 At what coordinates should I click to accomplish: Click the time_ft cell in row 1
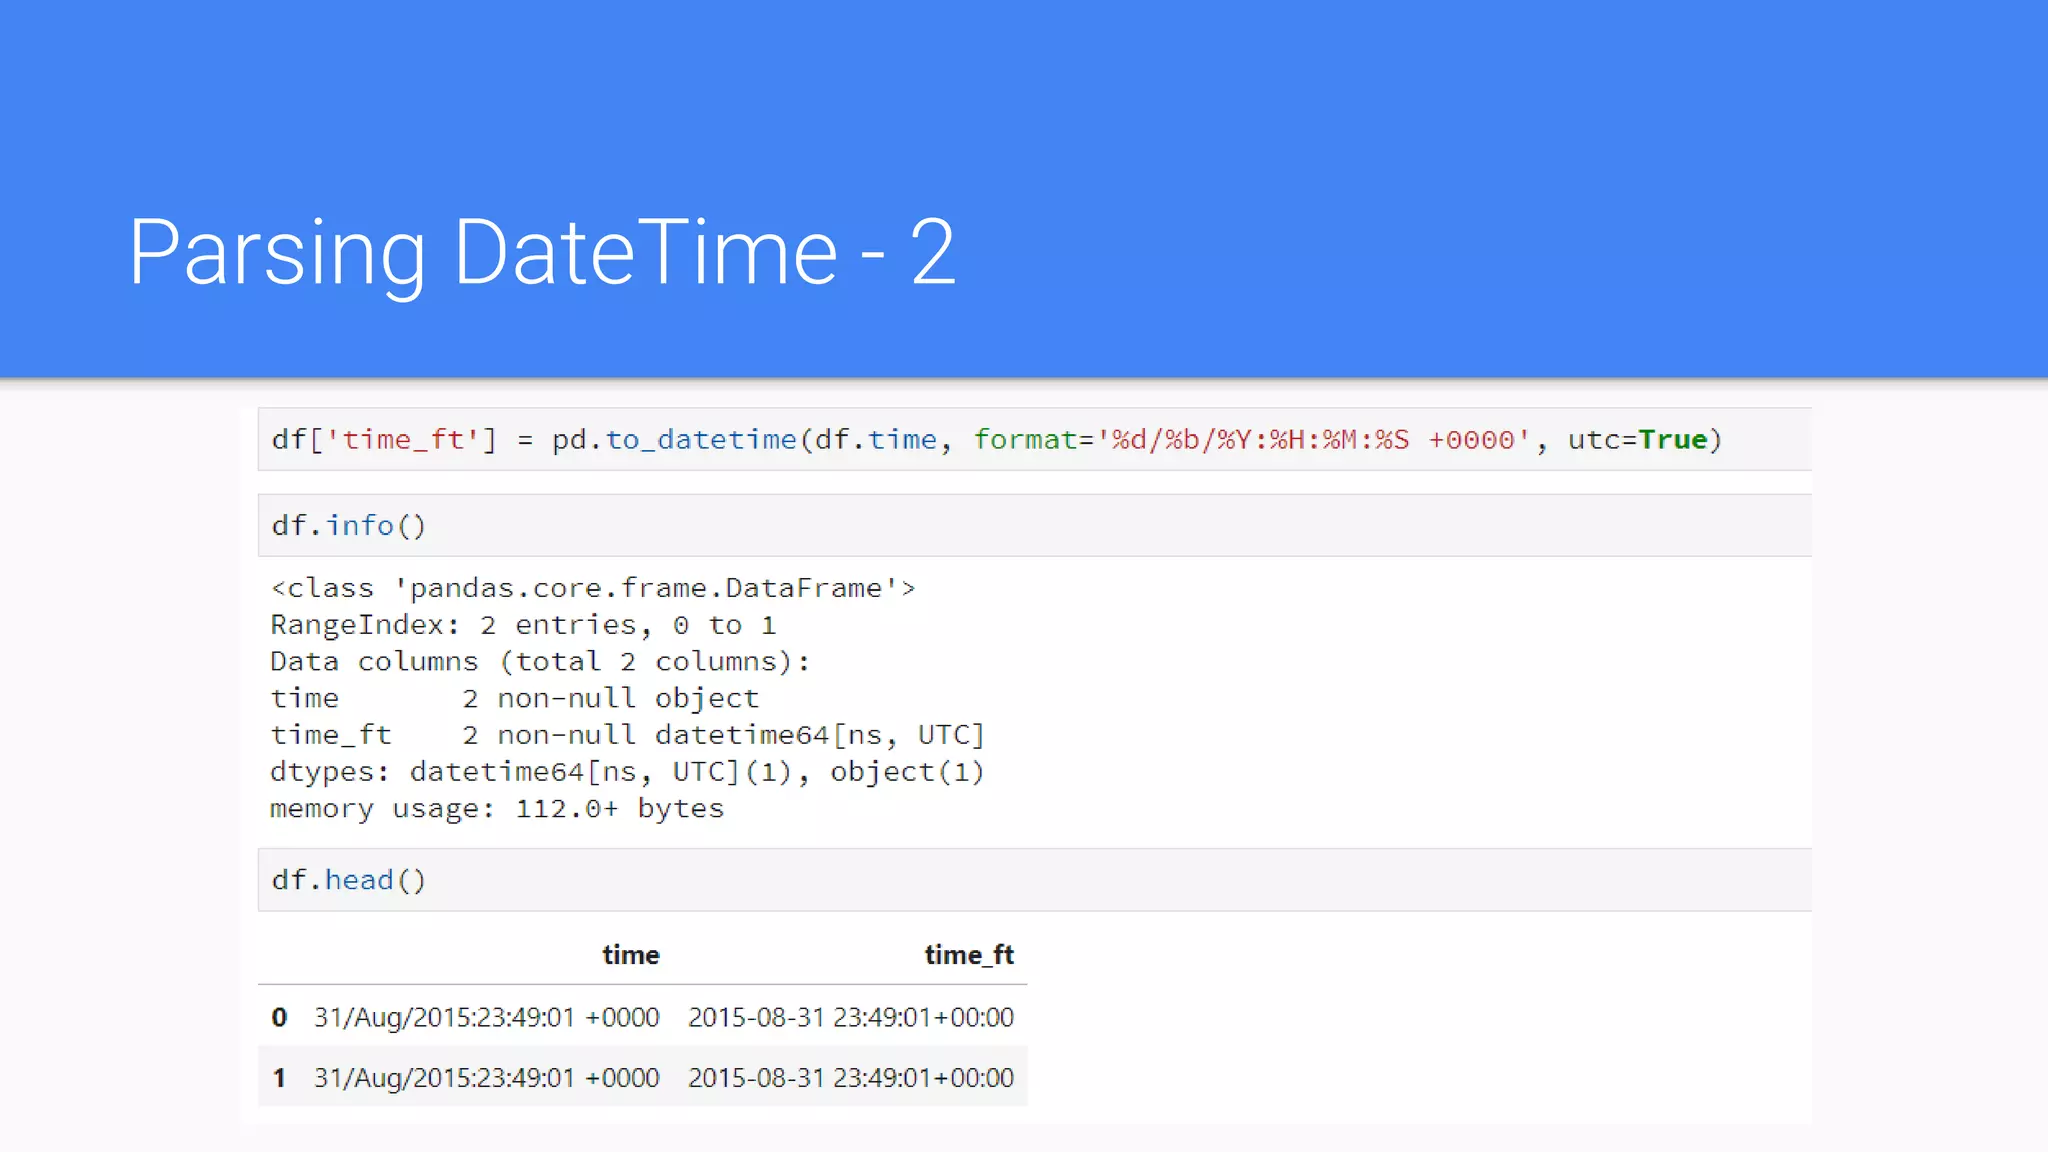(851, 1078)
